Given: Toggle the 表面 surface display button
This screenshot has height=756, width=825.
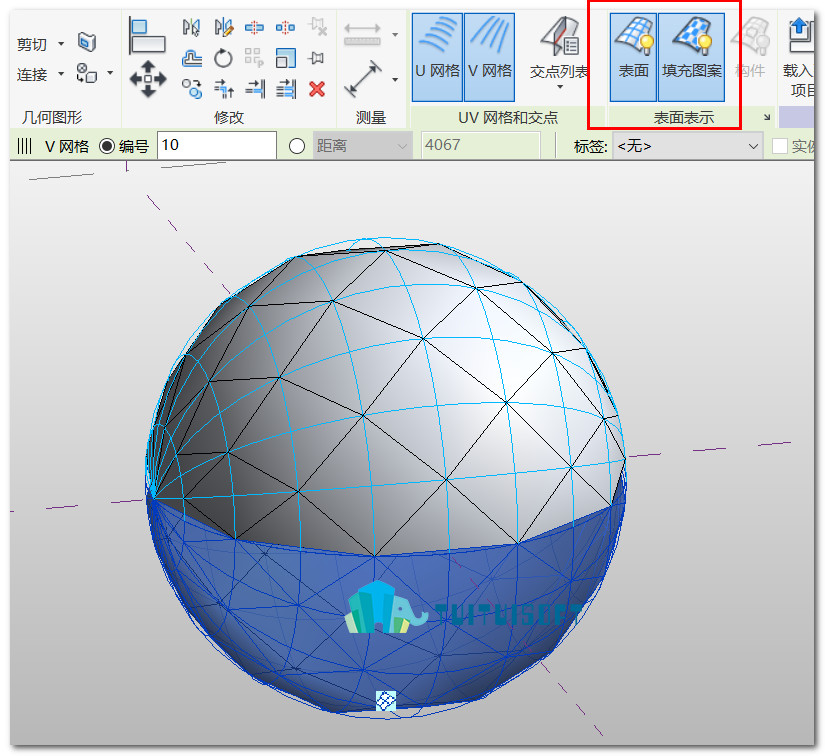Looking at the screenshot, I should coord(633,57).
